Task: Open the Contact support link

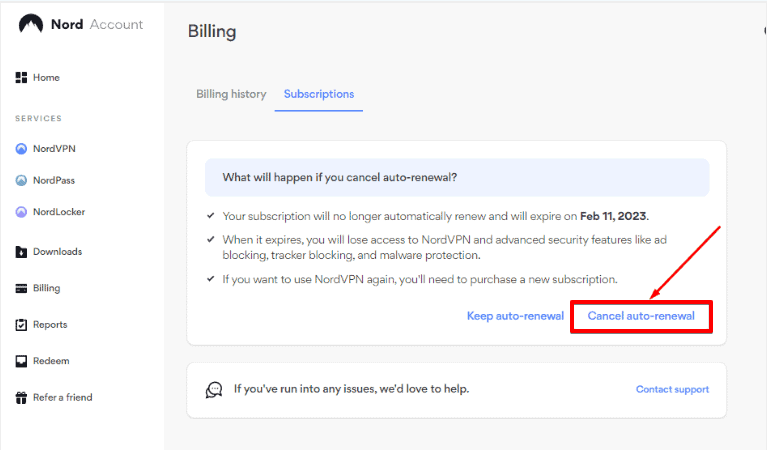Action: pos(672,389)
